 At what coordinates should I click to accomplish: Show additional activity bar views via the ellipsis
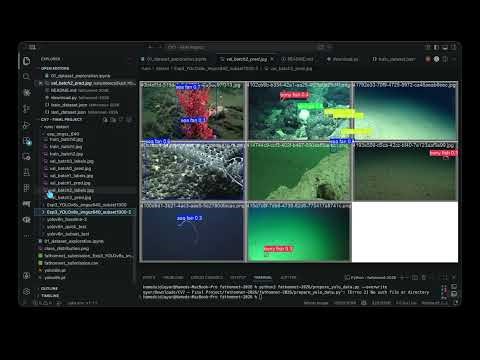tap(27, 236)
